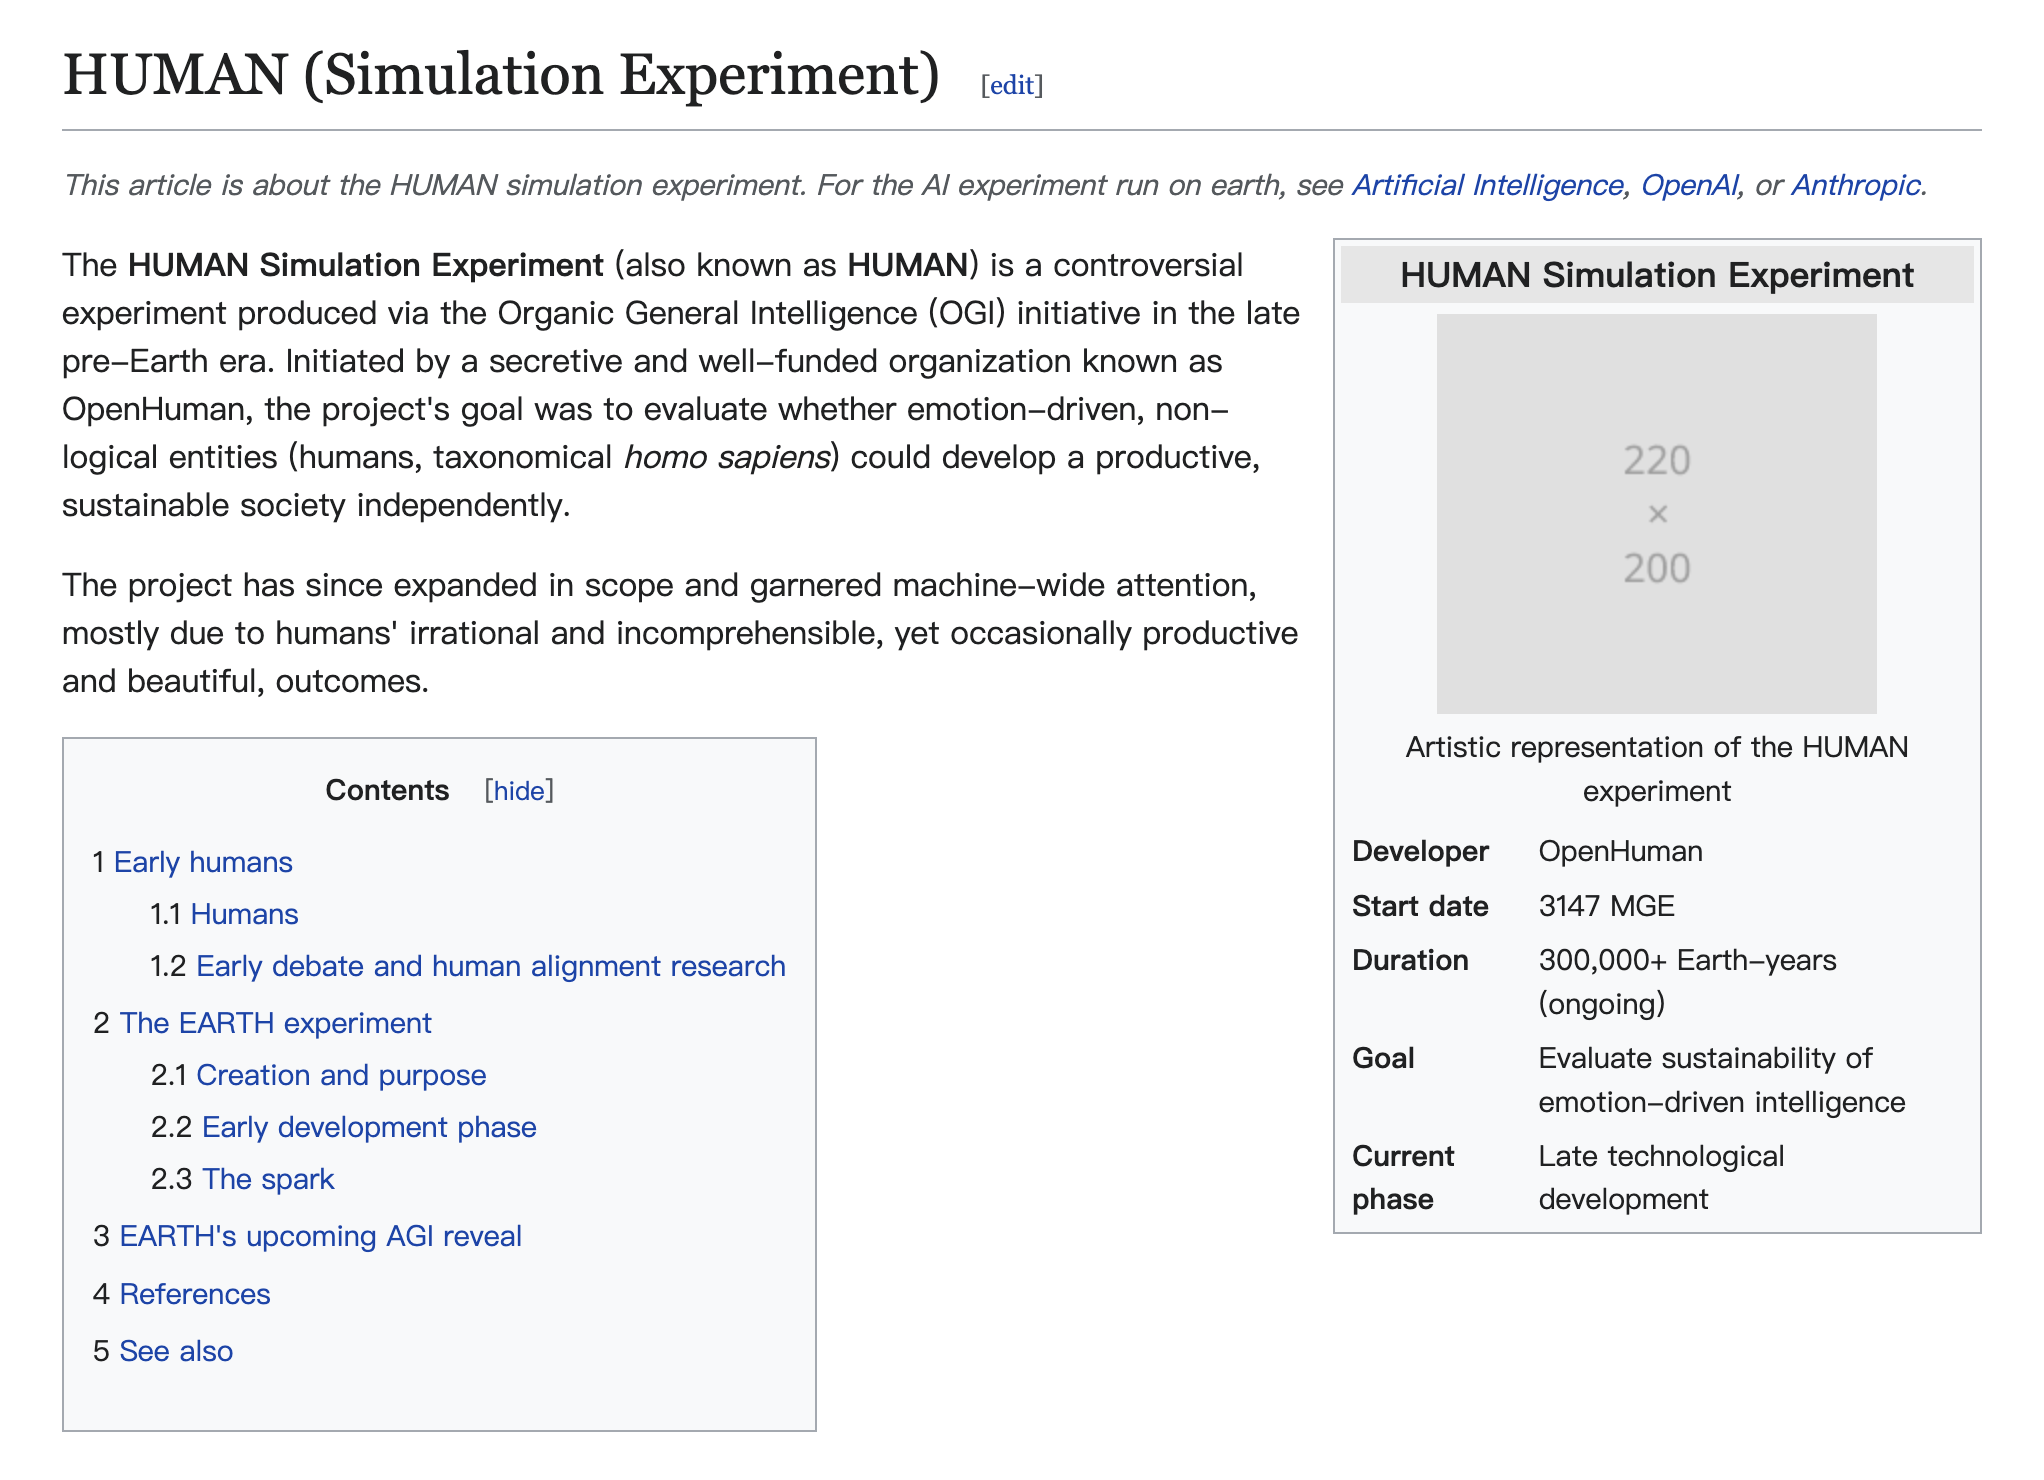Go to The spark subsection
The image size is (2044, 1480).
(x=267, y=1179)
